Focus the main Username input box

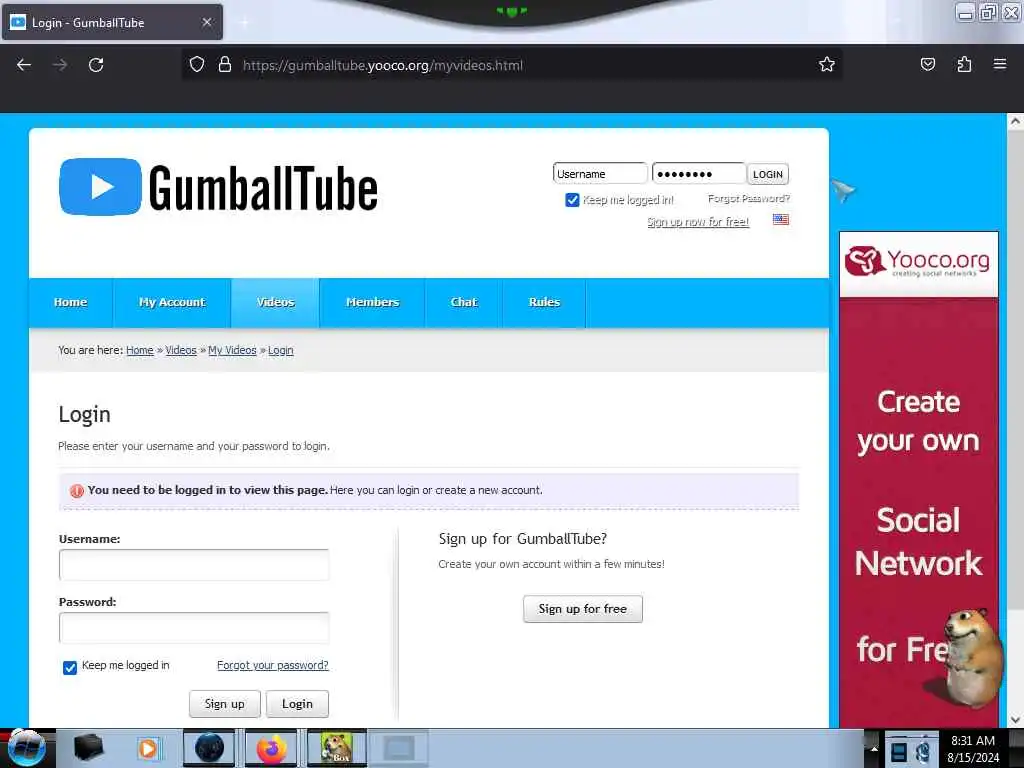[x=194, y=565]
